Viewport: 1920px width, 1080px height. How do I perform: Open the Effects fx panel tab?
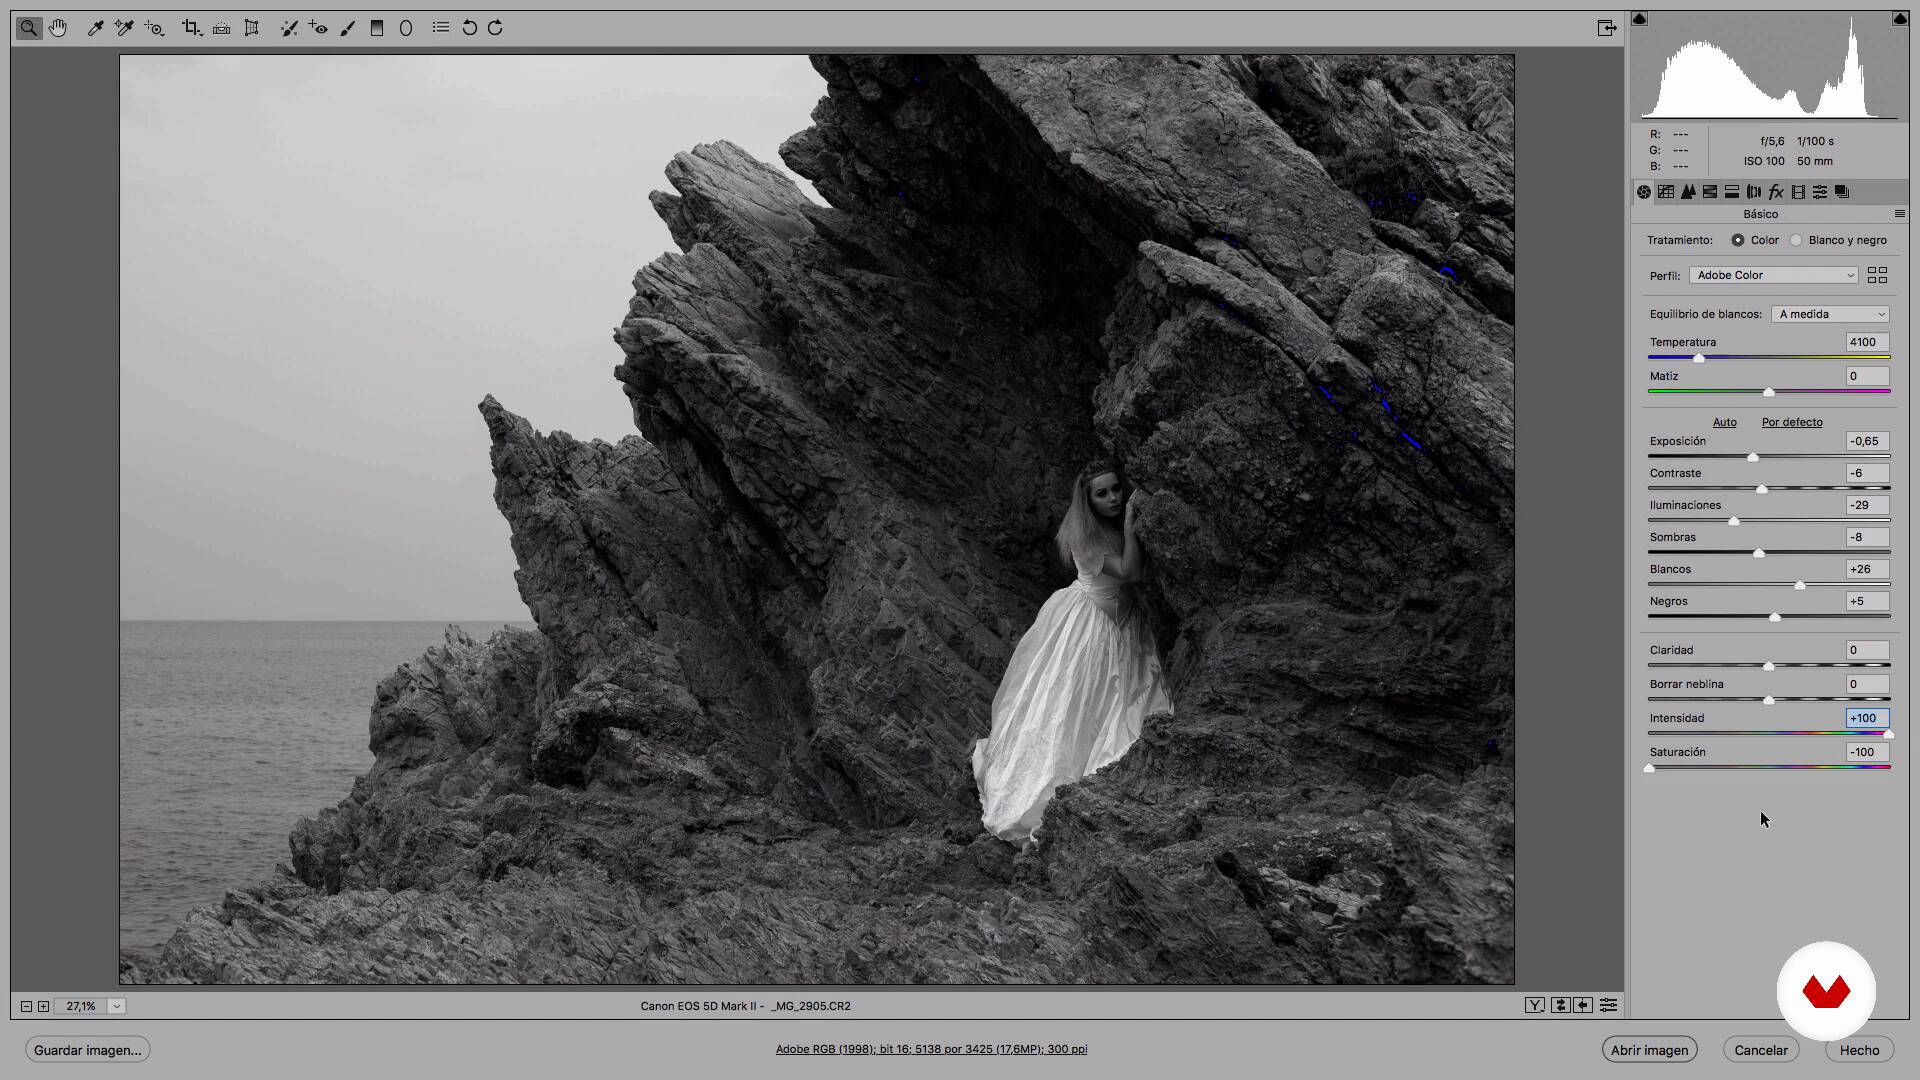tap(1776, 192)
